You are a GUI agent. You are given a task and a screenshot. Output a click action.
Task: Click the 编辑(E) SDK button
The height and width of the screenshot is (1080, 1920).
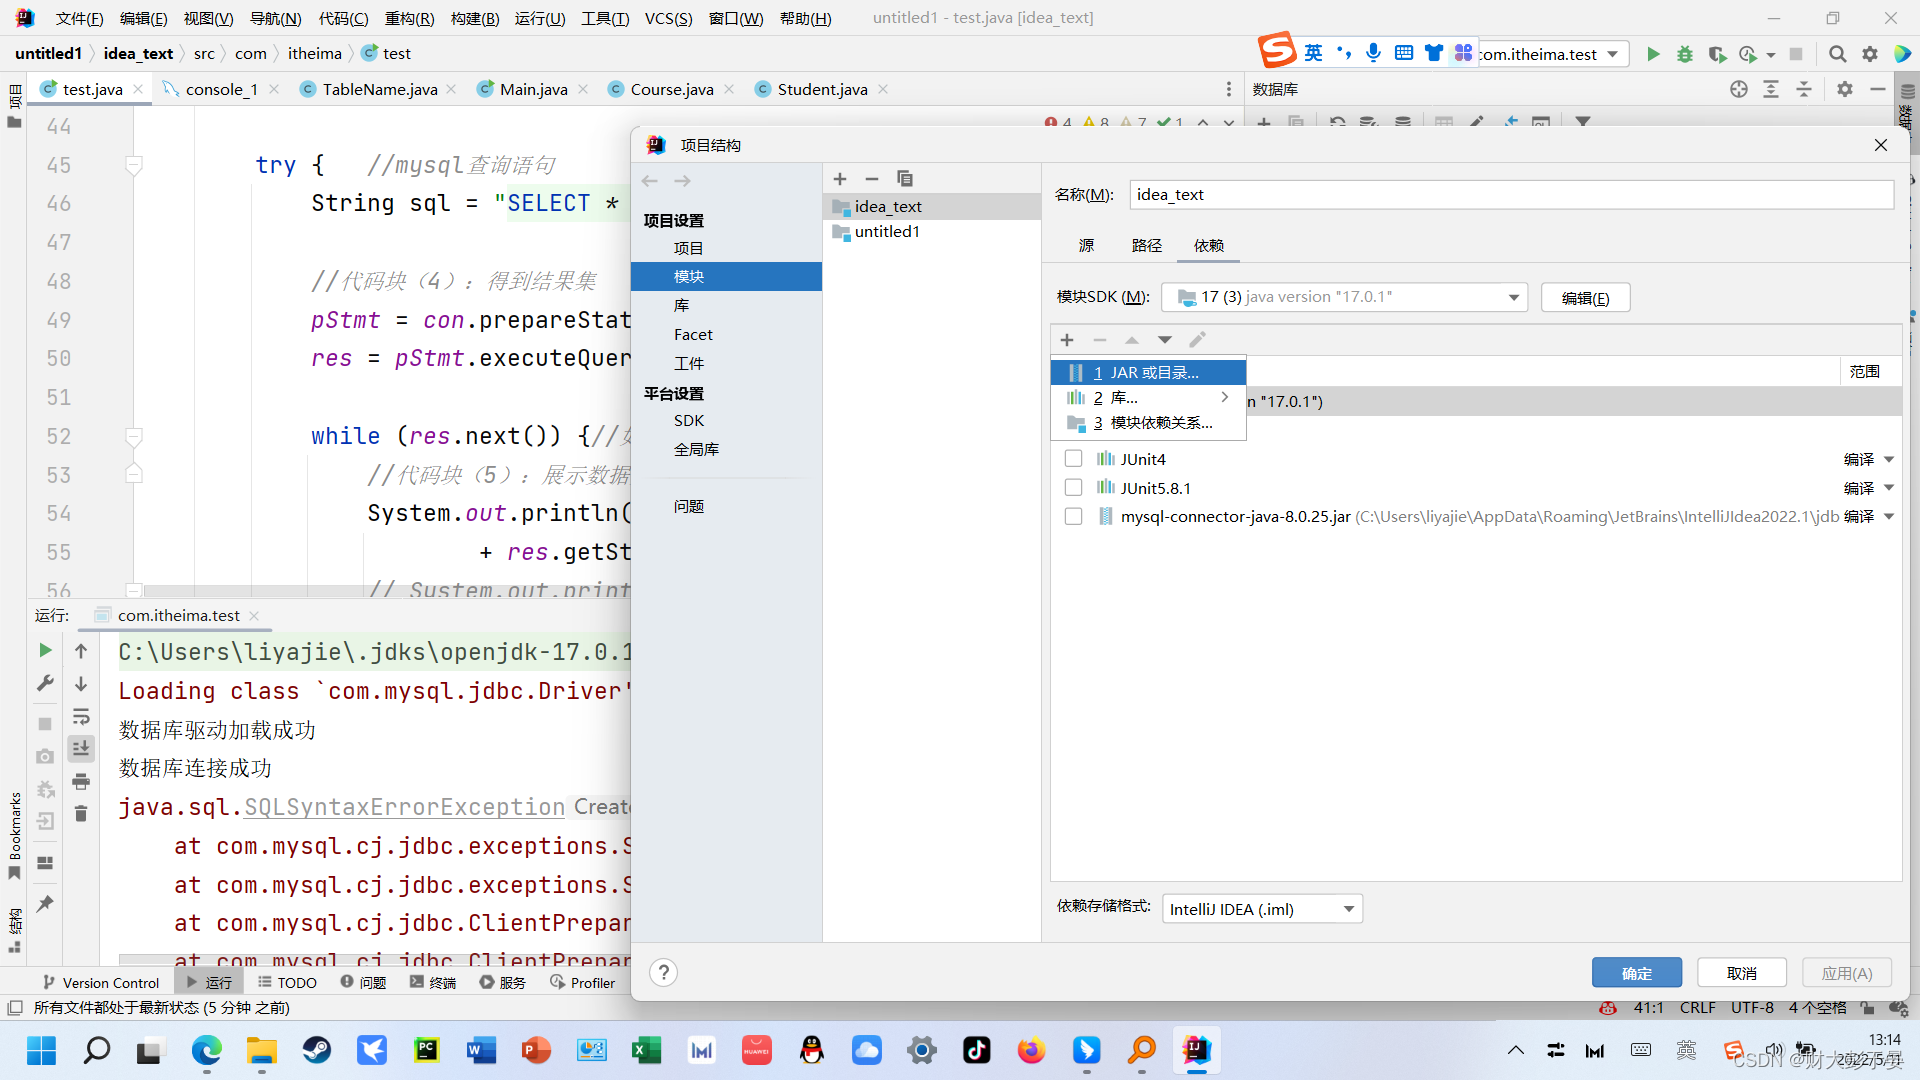pyautogui.click(x=1585, y=298)
